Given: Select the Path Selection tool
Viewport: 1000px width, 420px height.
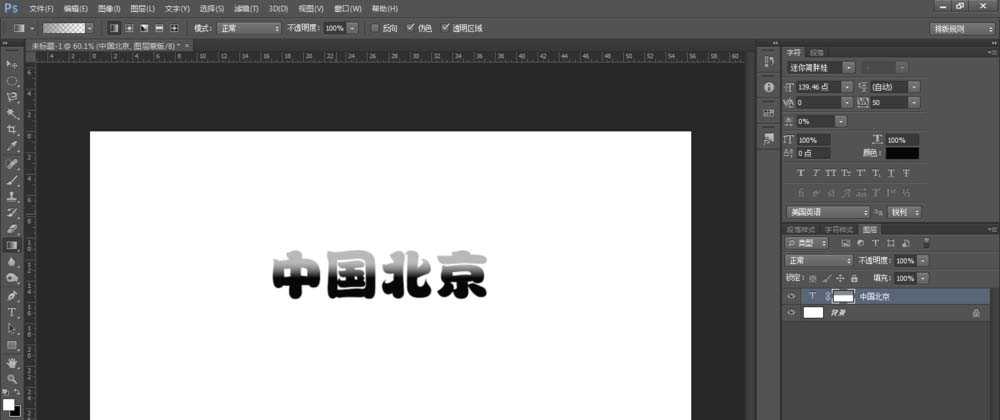Looking at the screenshot, I should click(x=11, y=328).
